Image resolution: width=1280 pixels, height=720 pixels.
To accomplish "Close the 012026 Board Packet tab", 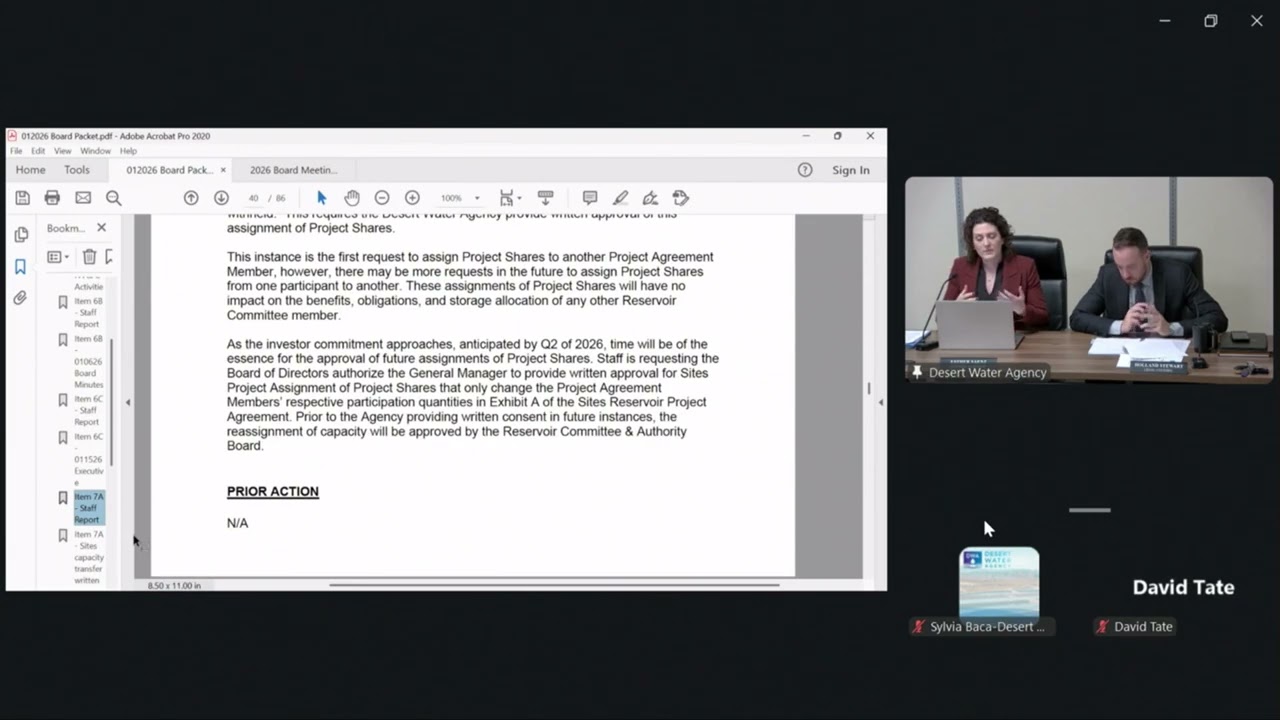I will (x=223, y=170).
